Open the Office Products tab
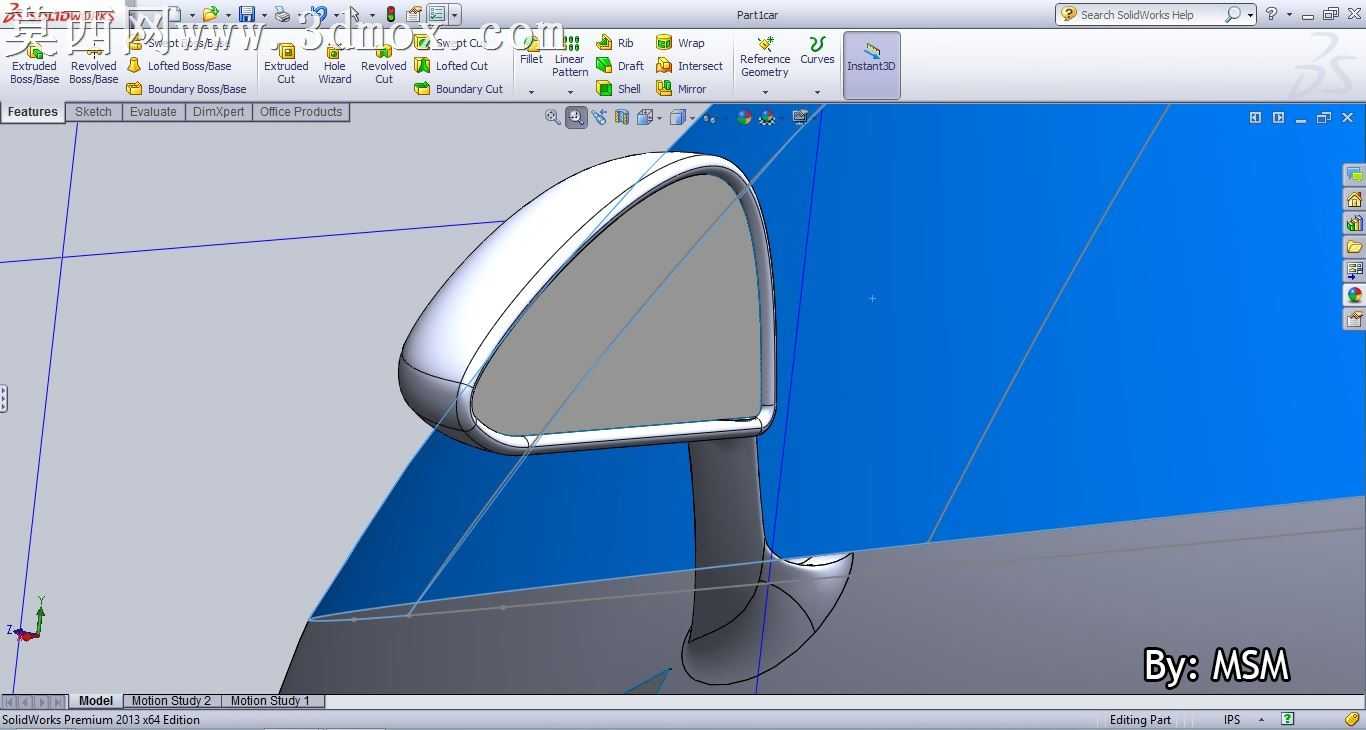 pos(301,112)
